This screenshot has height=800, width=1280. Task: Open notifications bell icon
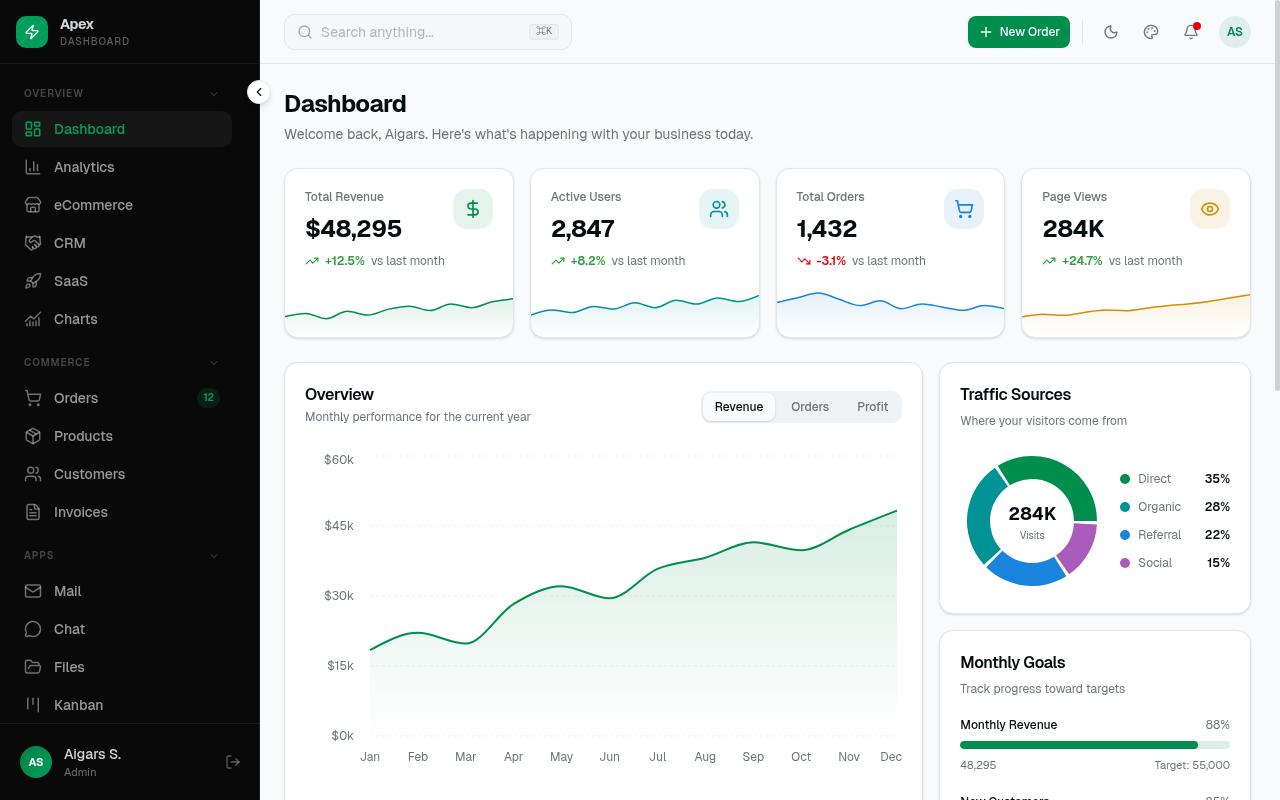(x=1191, y=32)
